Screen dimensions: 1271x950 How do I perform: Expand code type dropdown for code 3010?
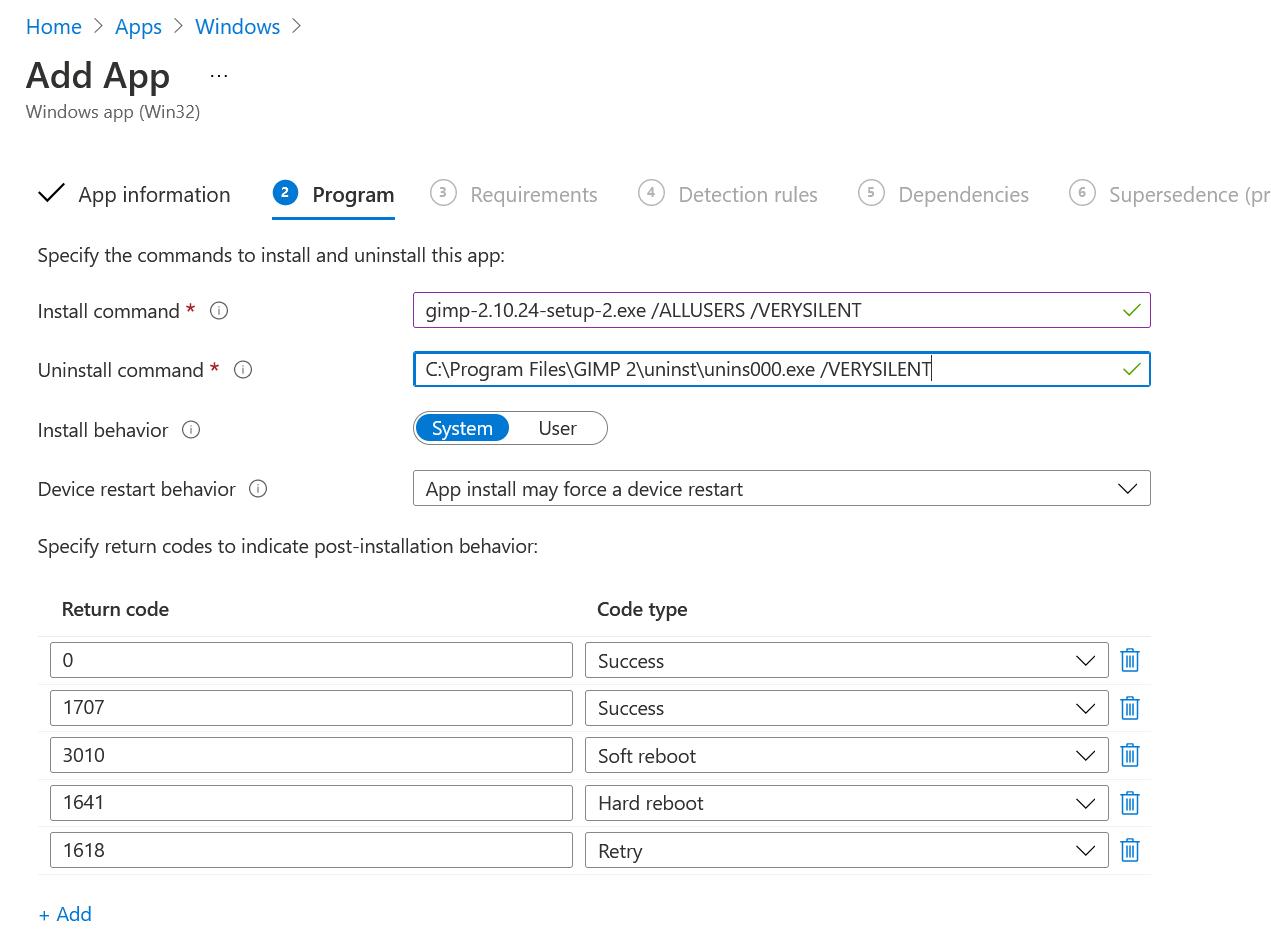pyautogui.click(x=846, y=755)
